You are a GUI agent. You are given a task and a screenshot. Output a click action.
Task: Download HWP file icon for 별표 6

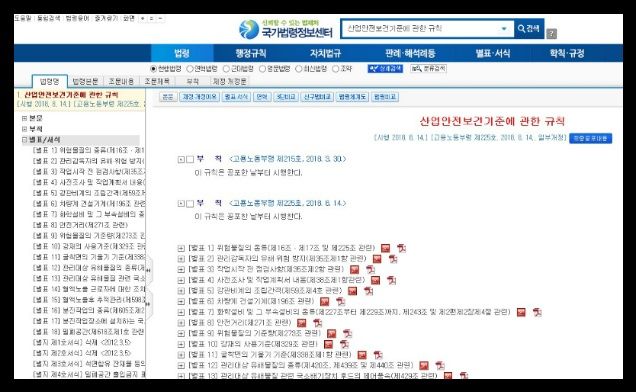(x=324, y=302)
